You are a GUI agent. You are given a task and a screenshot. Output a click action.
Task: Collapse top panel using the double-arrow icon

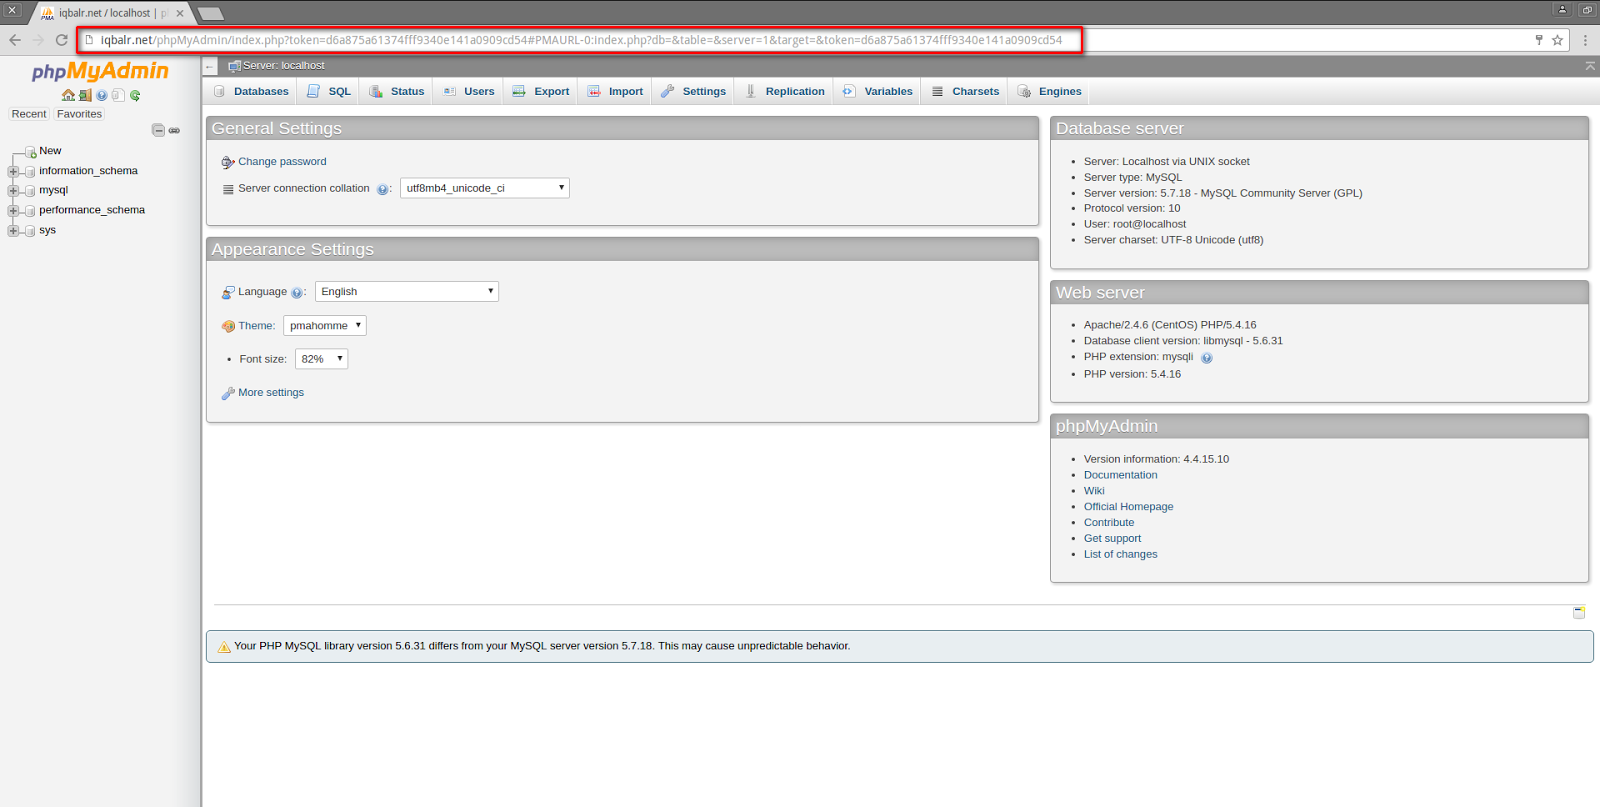(x=1590, y=66)
